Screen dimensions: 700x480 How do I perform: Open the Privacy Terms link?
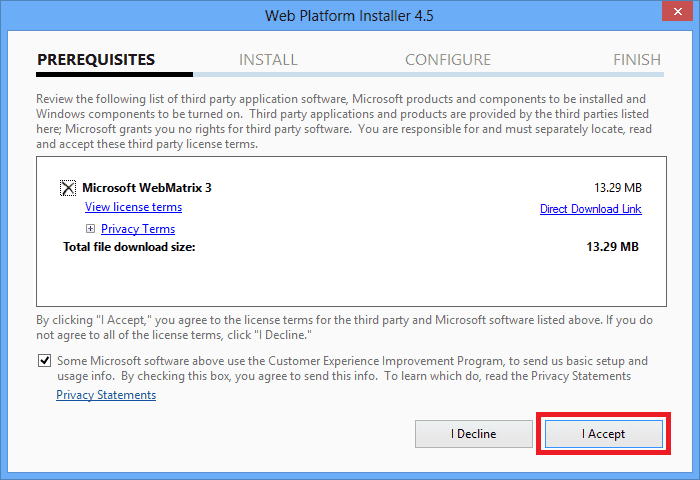138,229
